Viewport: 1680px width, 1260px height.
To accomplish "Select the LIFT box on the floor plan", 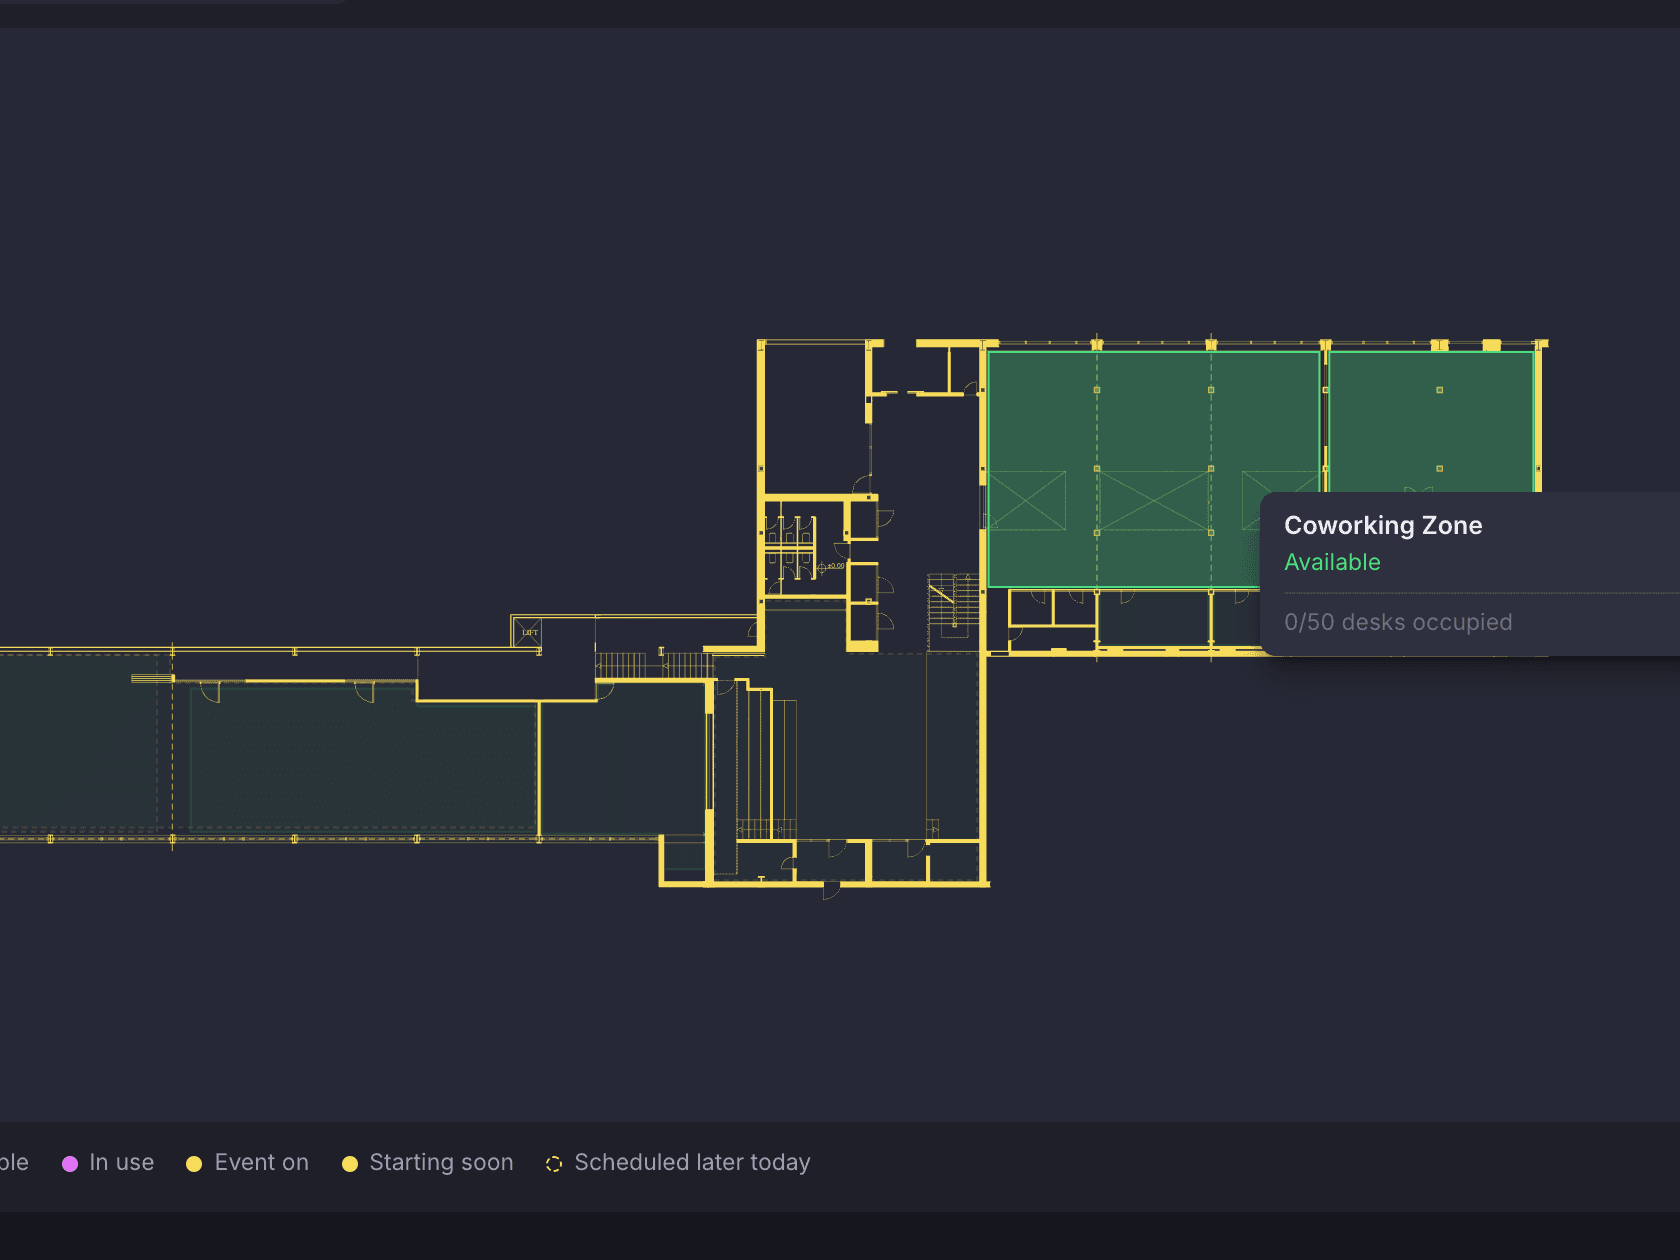I will coord(529,632).
